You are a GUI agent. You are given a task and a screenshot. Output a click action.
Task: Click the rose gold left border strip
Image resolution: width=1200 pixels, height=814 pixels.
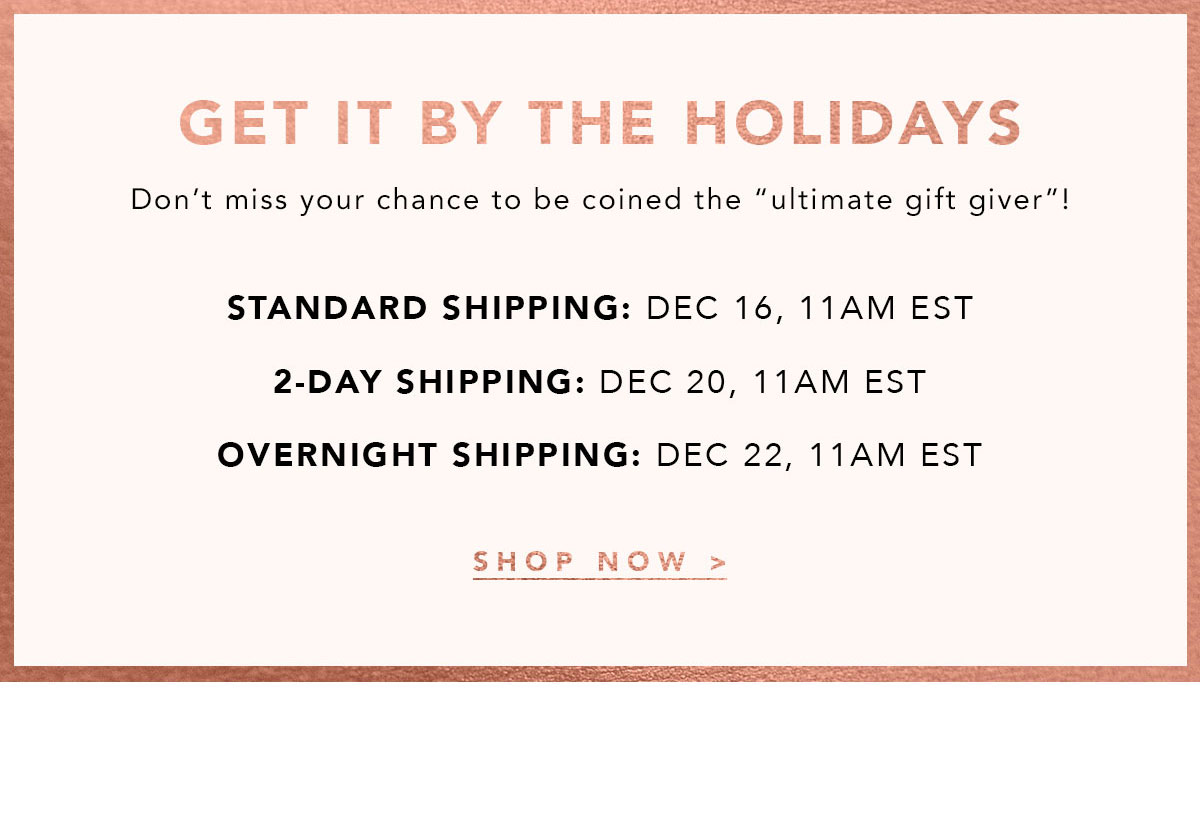coord(7,340)
